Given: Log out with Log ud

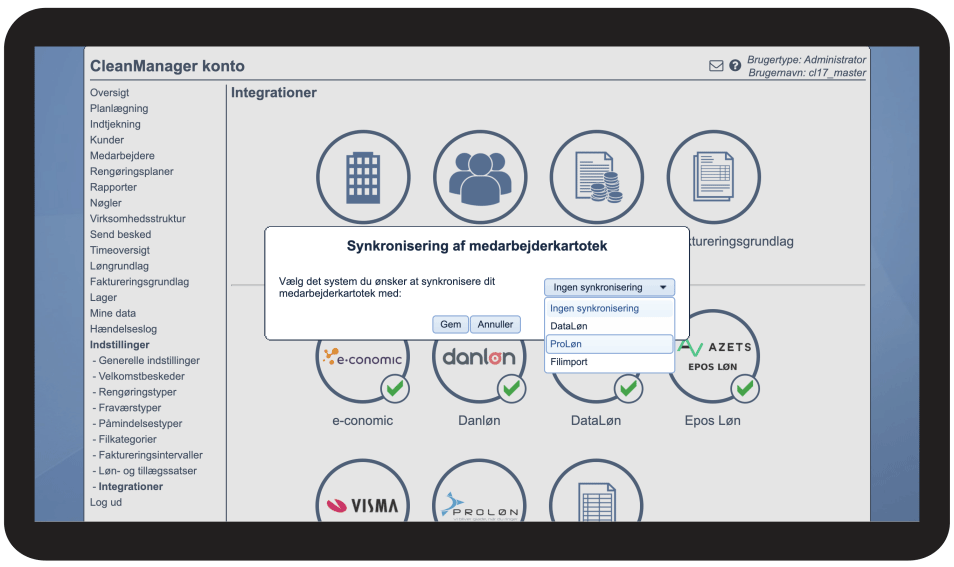Looking at the screenshot, I should click(106, 503).
